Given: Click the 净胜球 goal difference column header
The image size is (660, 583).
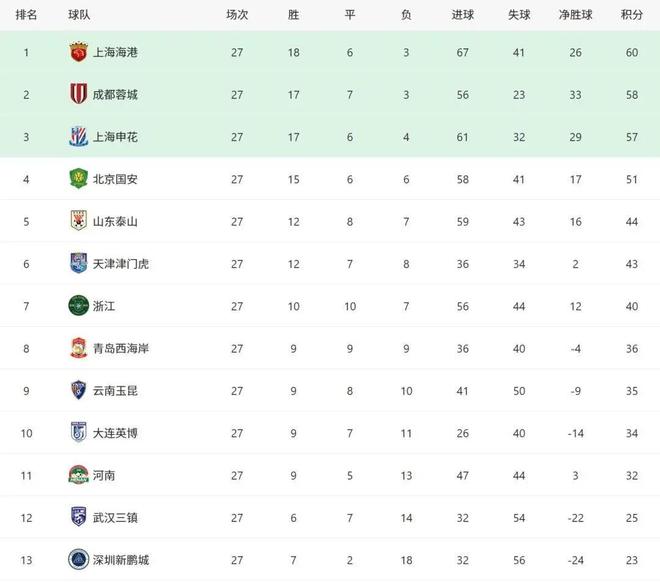Looking at the screenshot, I should 575,15.
